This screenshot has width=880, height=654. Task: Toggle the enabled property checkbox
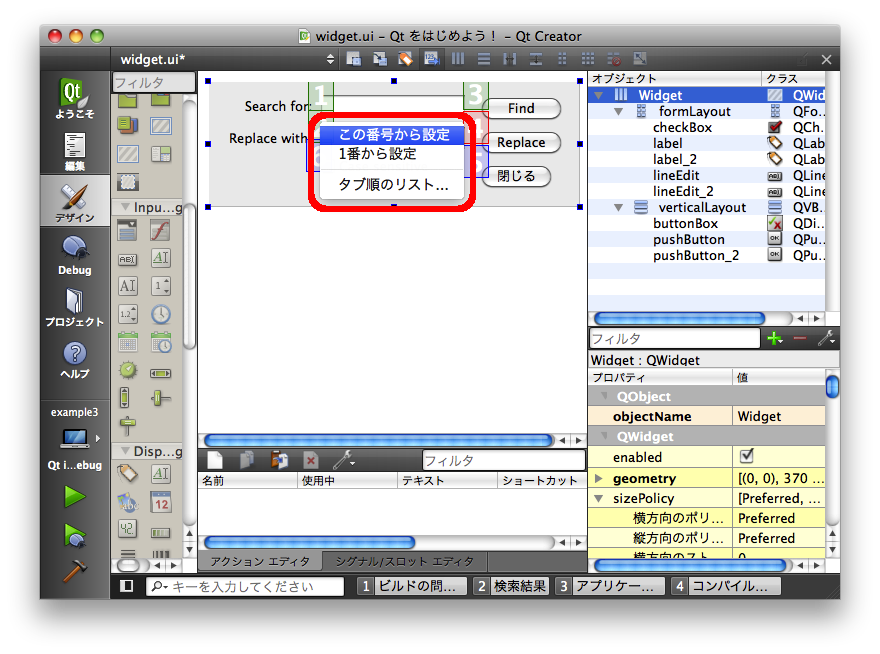pos(746,456)
